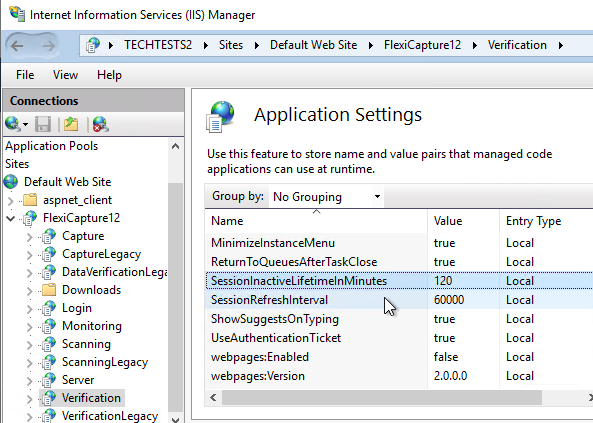Viewport: 593px width, 423px height.
Task: Select the SessionRefreshInterval setting
Action: pyautogui.click(x=399, y=300)
